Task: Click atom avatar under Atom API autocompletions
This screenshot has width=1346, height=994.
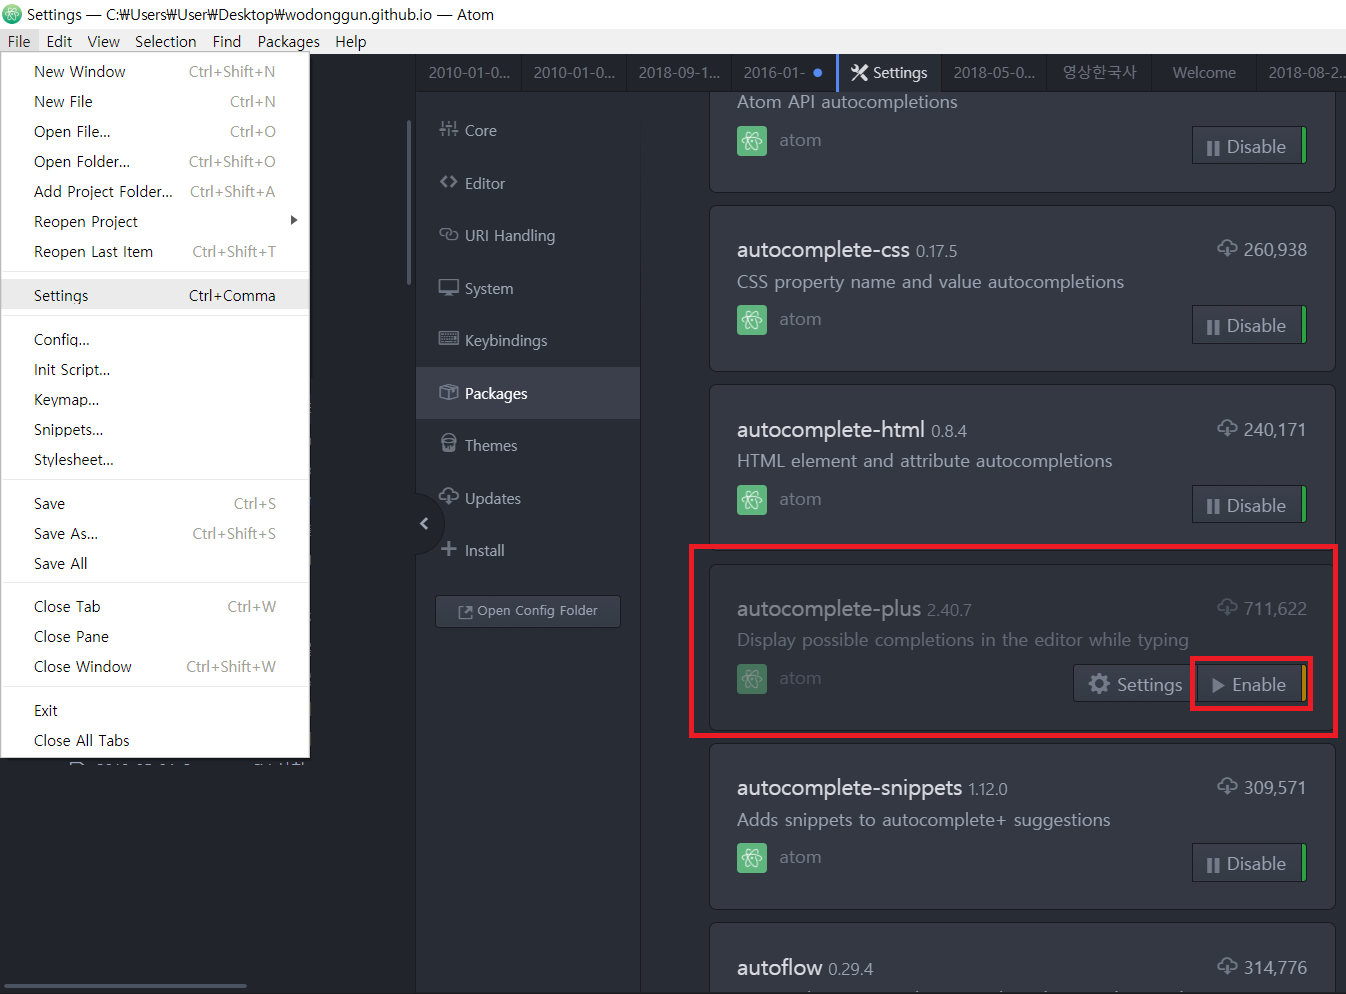Action: 752,141
